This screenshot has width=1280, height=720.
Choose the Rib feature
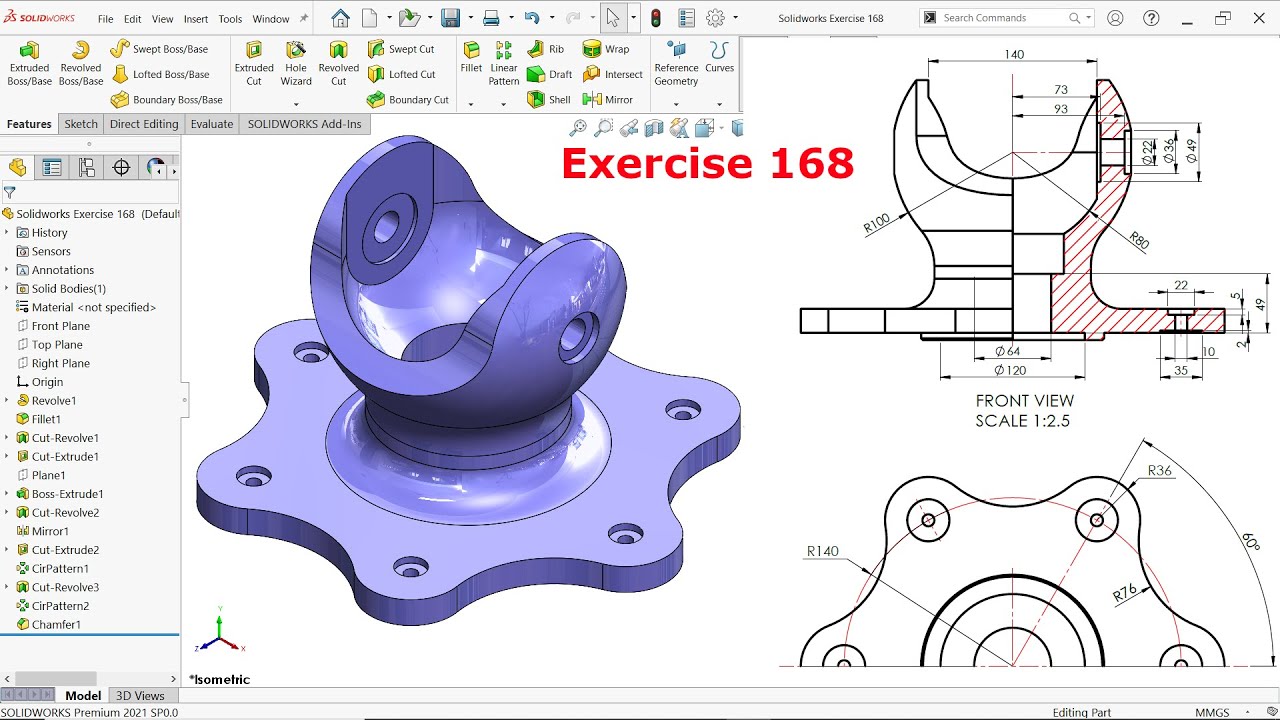(545, 49)
